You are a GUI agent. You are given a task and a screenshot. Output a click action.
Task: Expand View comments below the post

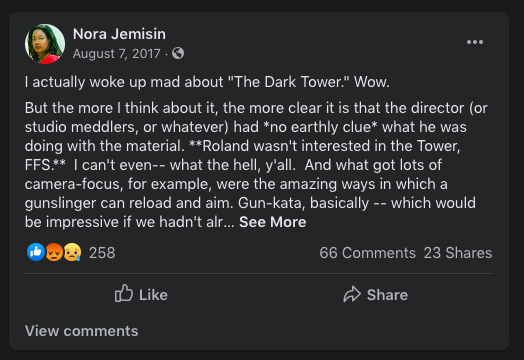(82, 331)
